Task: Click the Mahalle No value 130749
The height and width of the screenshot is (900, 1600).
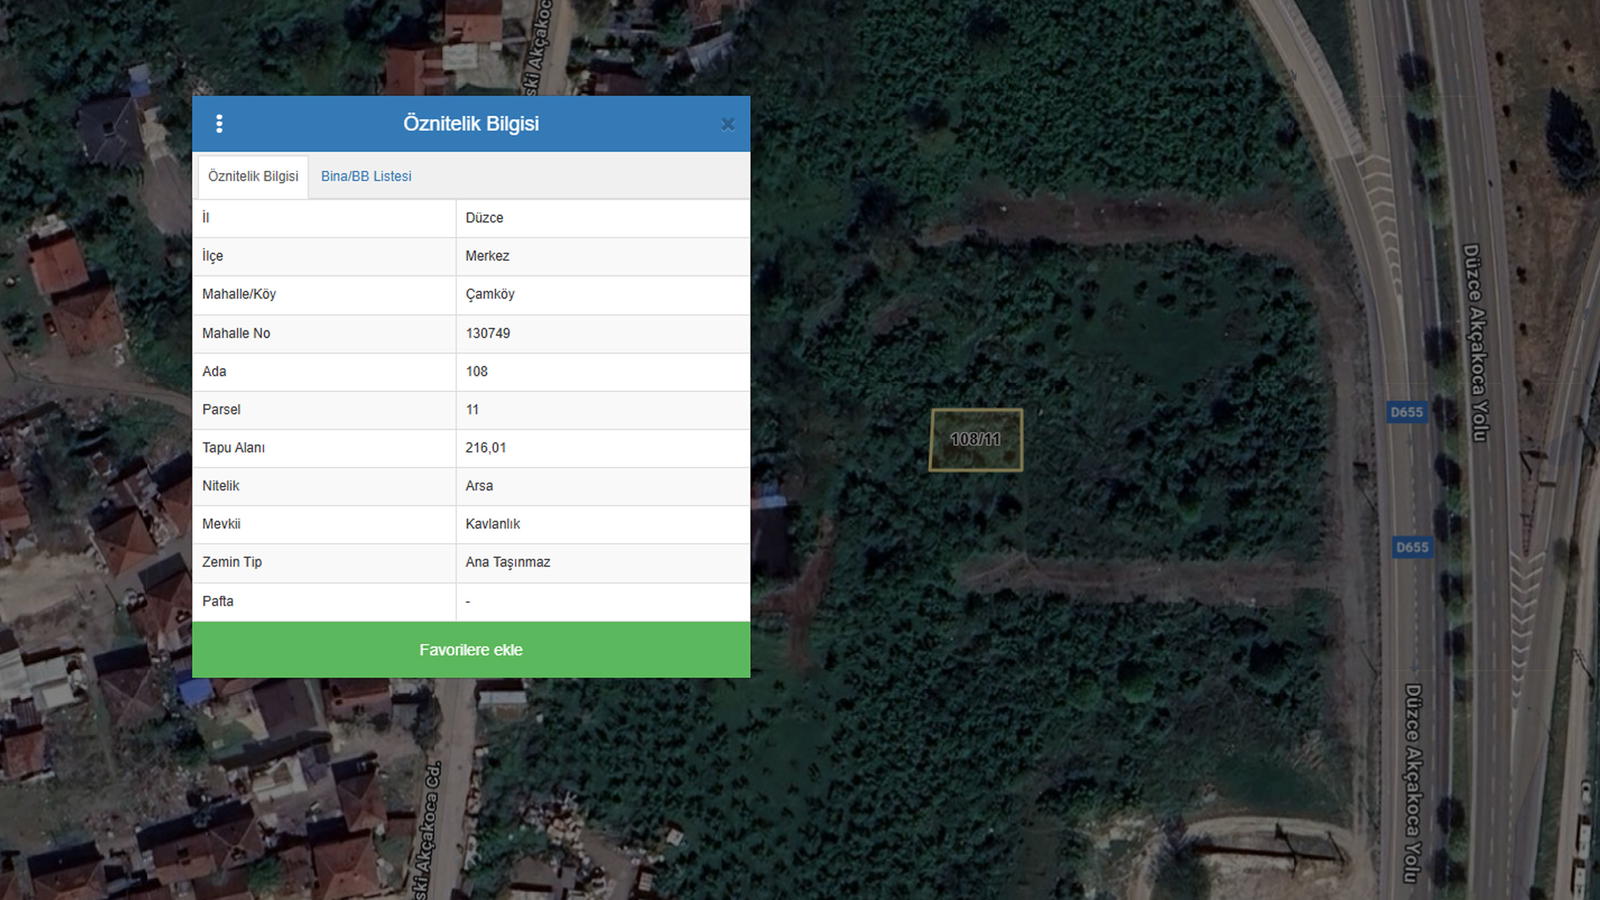Action: pyautogui.click(x=488, y=333)
